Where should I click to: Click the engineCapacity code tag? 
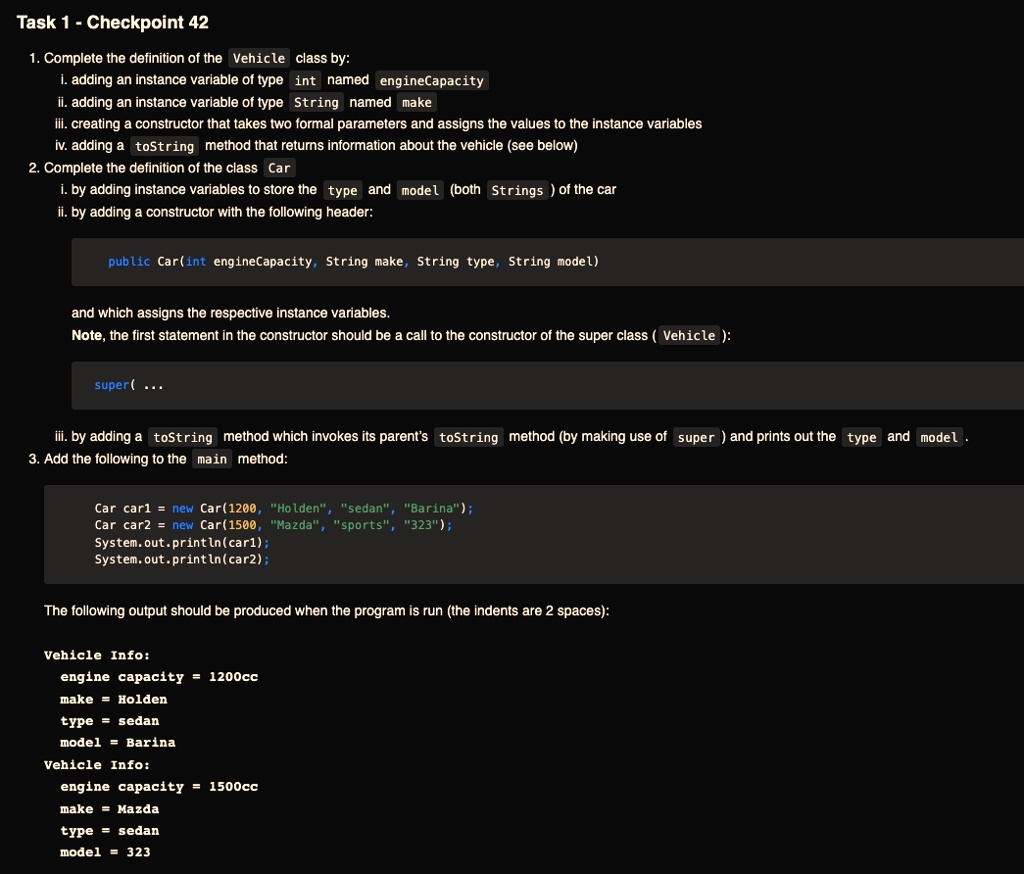click(432, 80)
